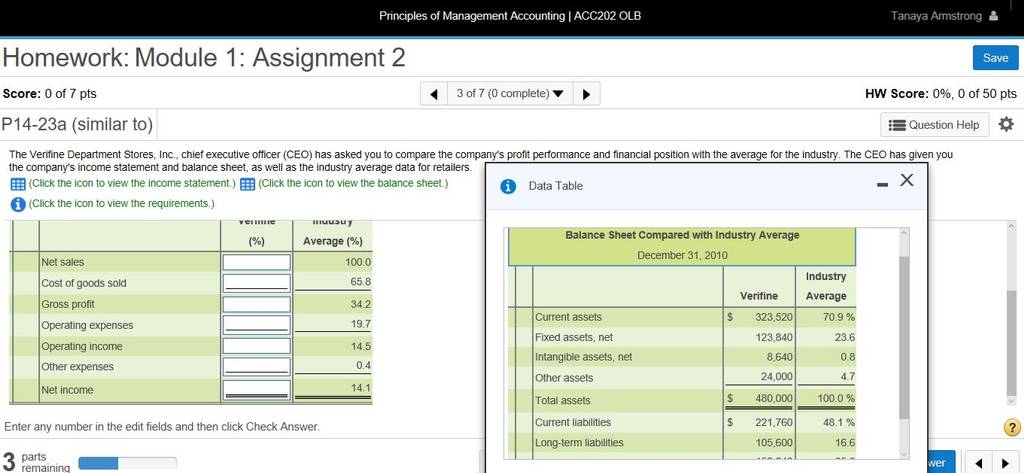Open the requirements link

121,203
